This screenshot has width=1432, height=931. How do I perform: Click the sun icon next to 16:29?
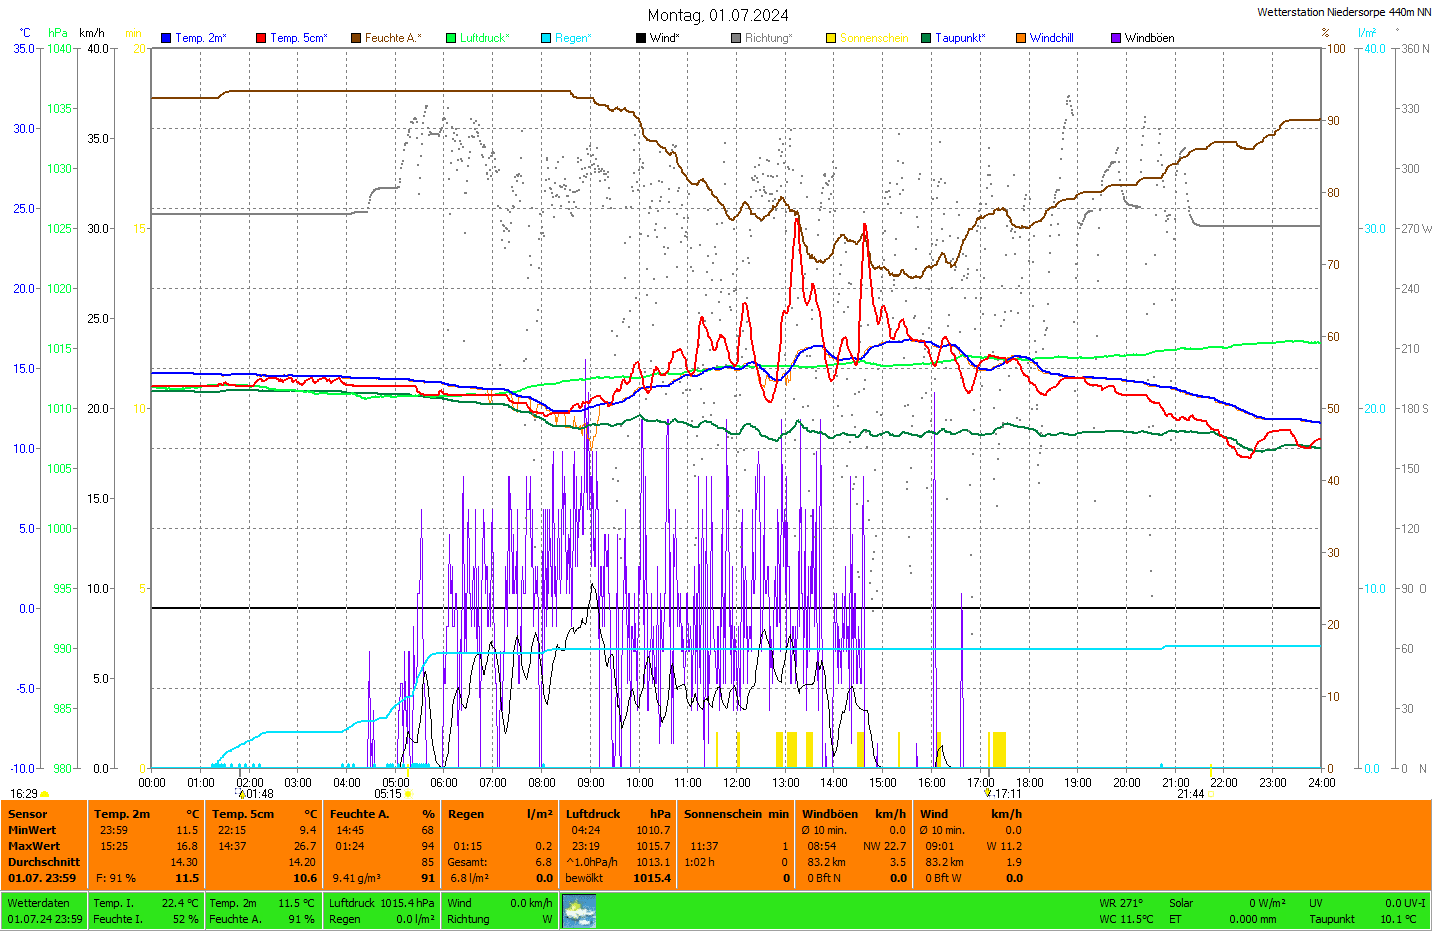(44, 794)
